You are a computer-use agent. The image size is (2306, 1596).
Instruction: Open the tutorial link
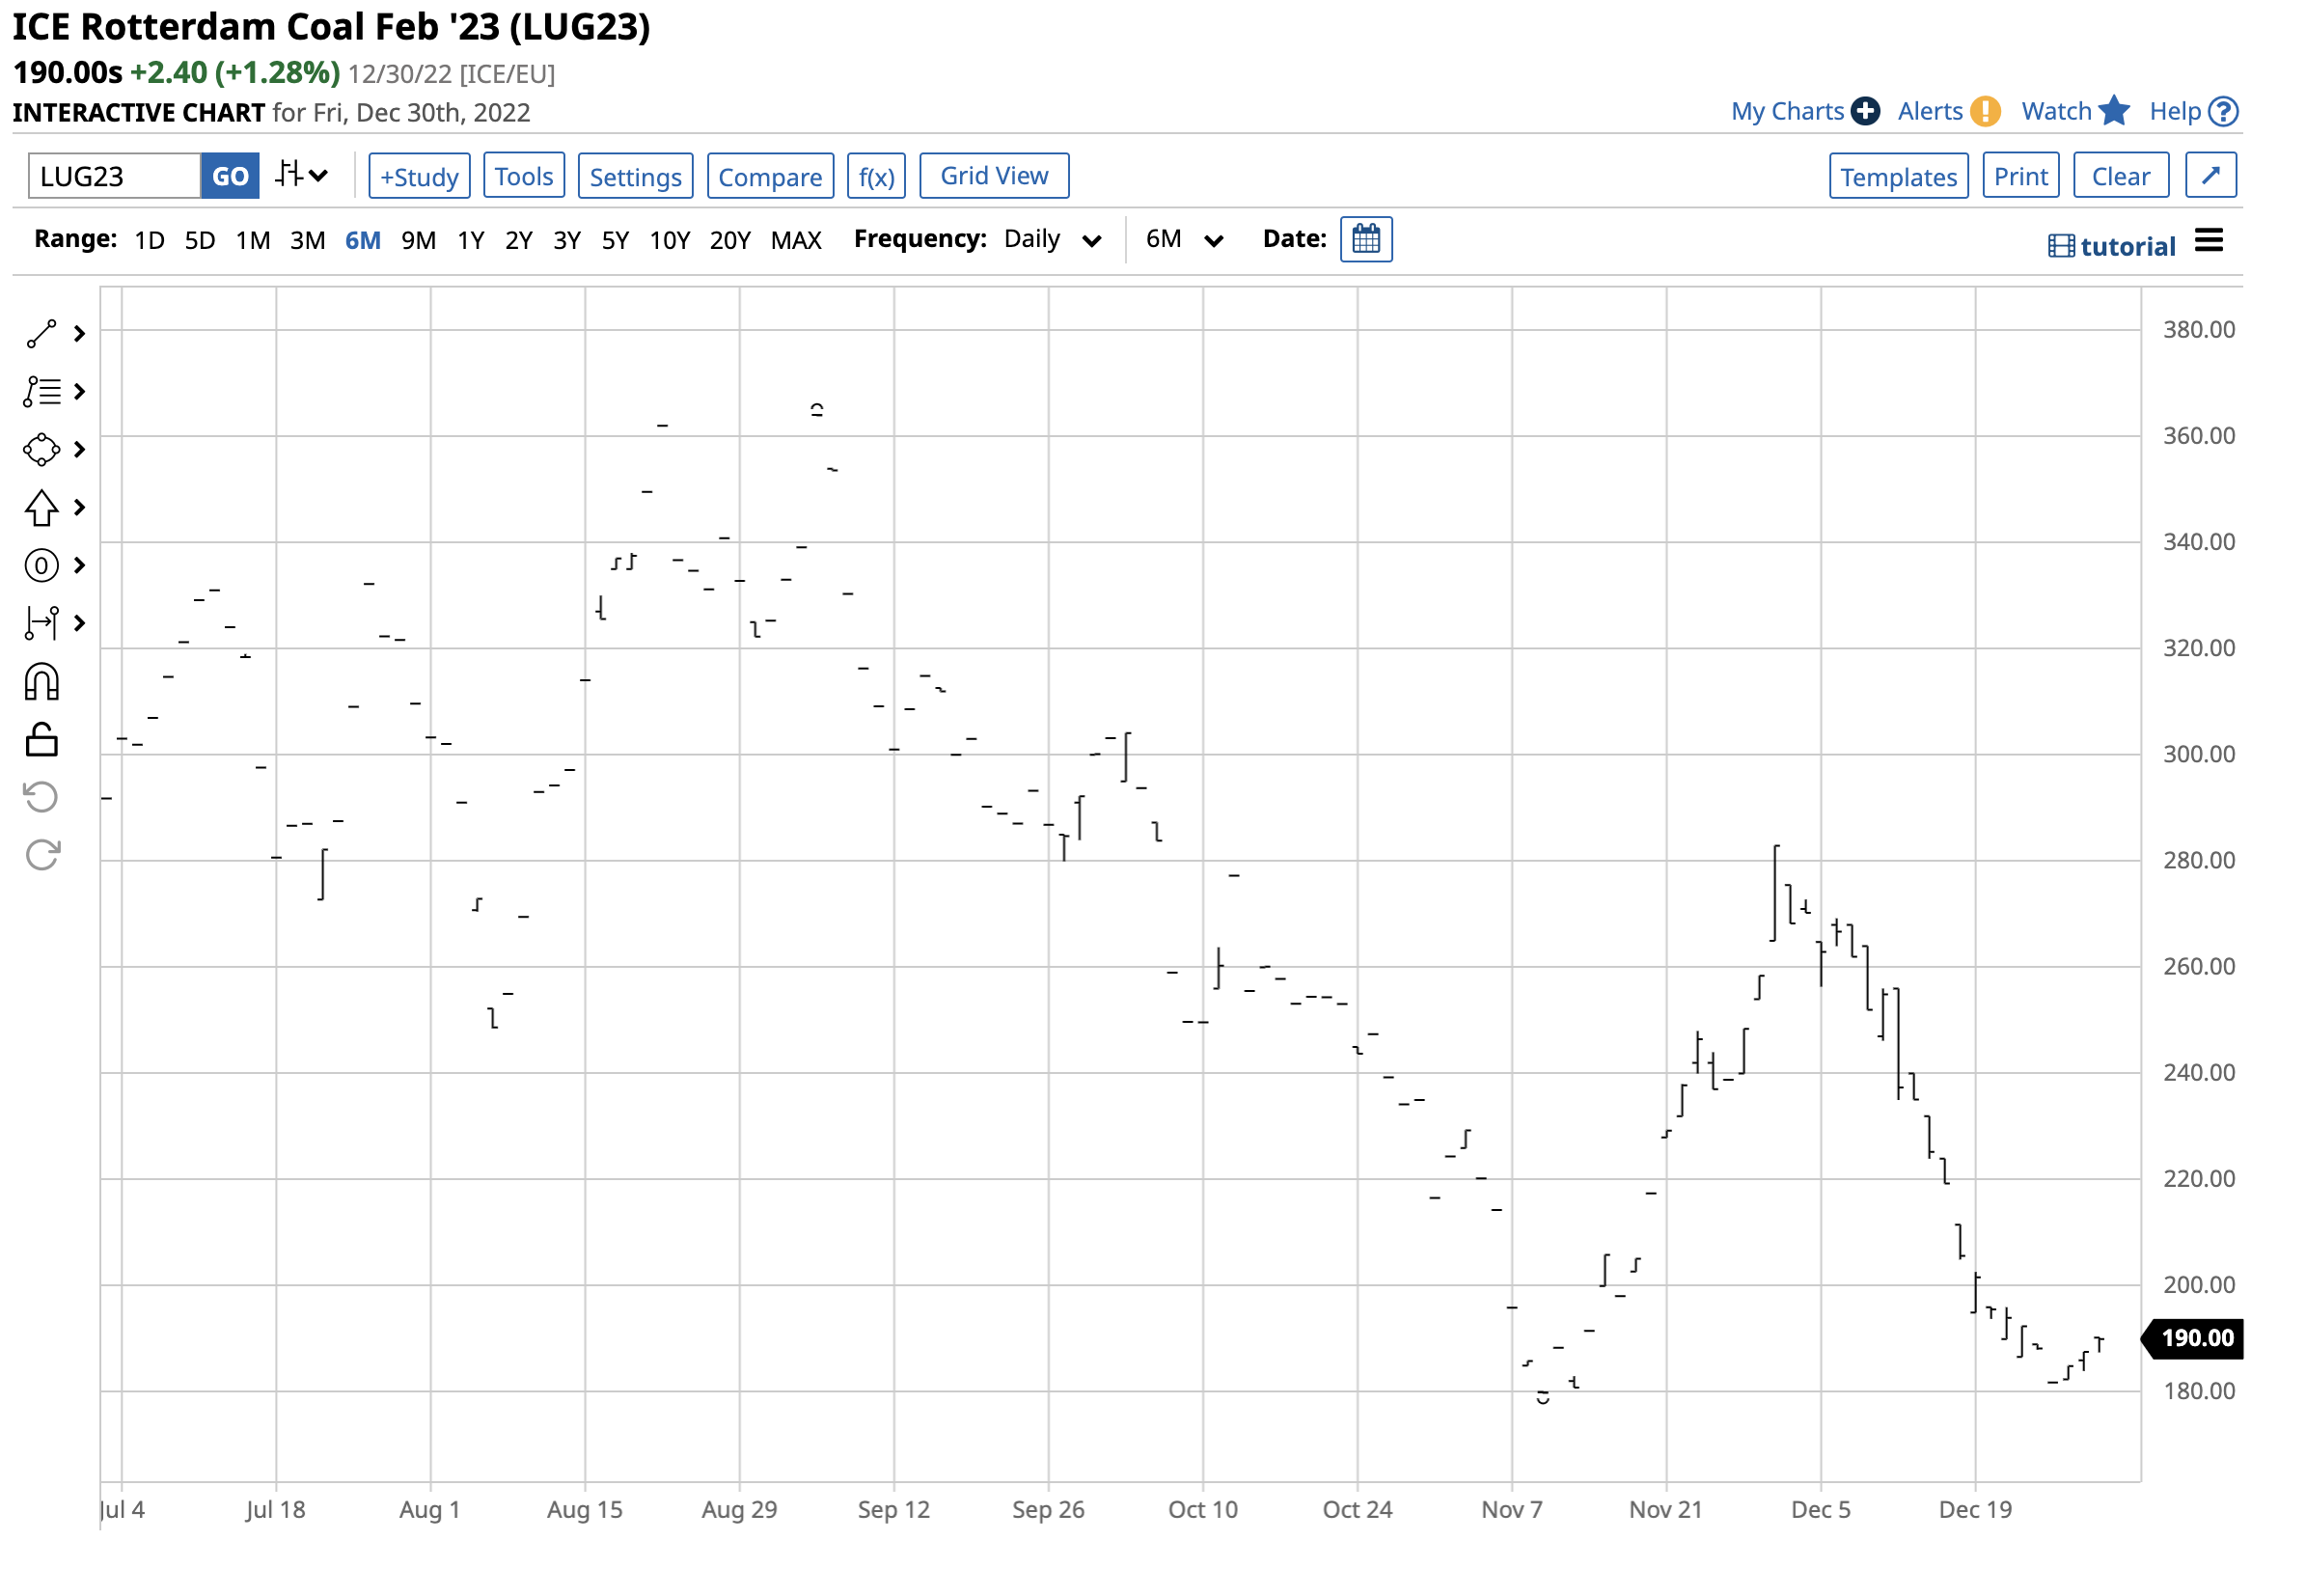coord(2113,247)
